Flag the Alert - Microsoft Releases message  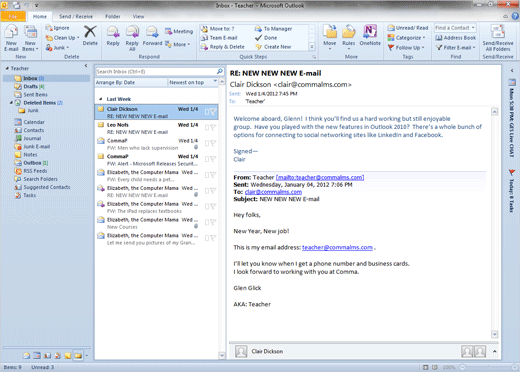213,159
